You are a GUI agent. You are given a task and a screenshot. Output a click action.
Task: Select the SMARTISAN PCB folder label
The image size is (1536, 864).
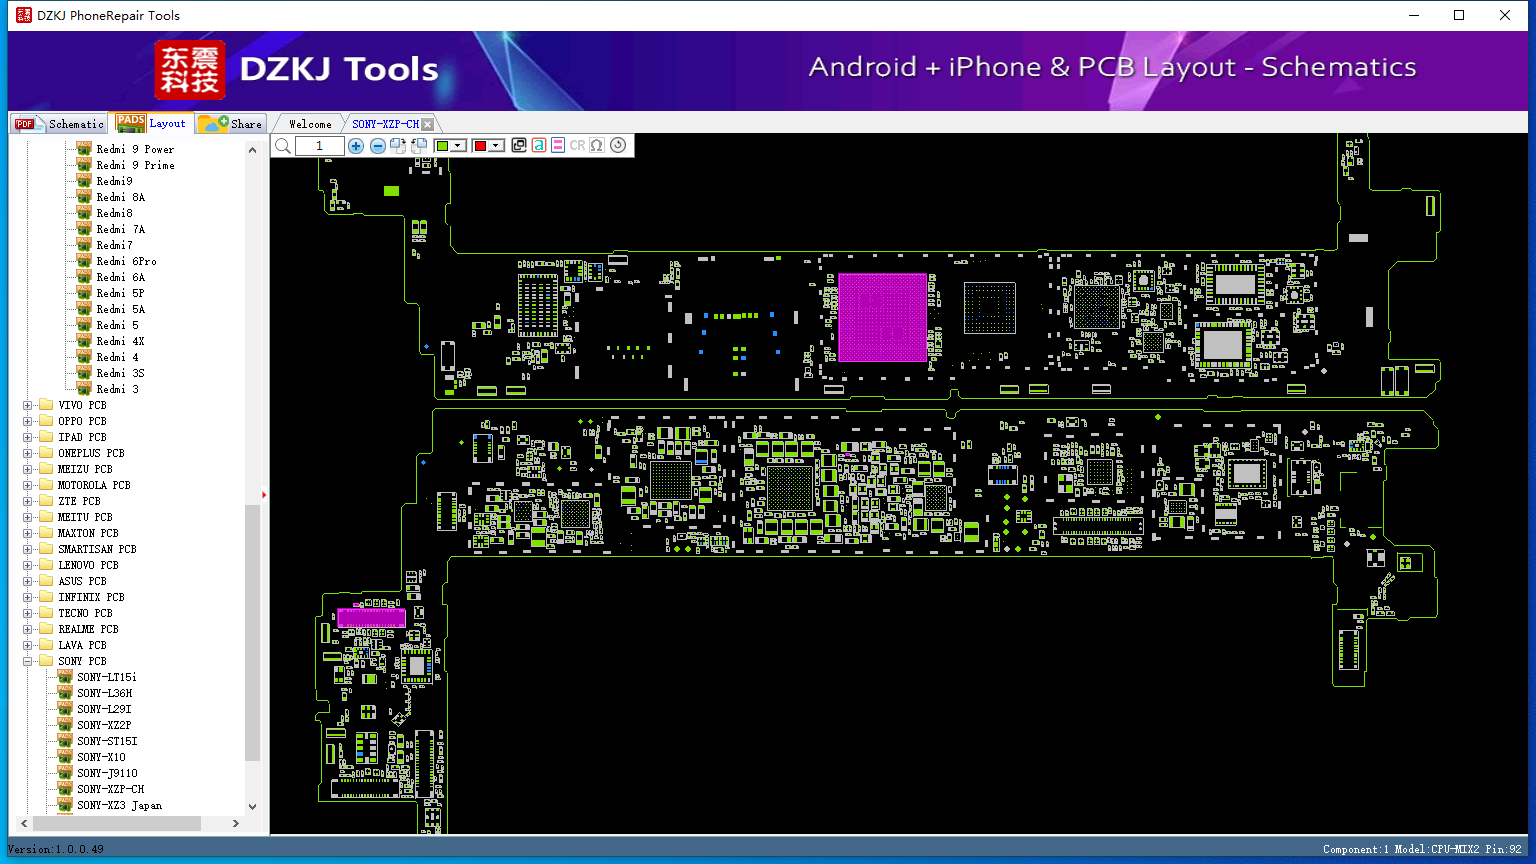pos(97,549)
